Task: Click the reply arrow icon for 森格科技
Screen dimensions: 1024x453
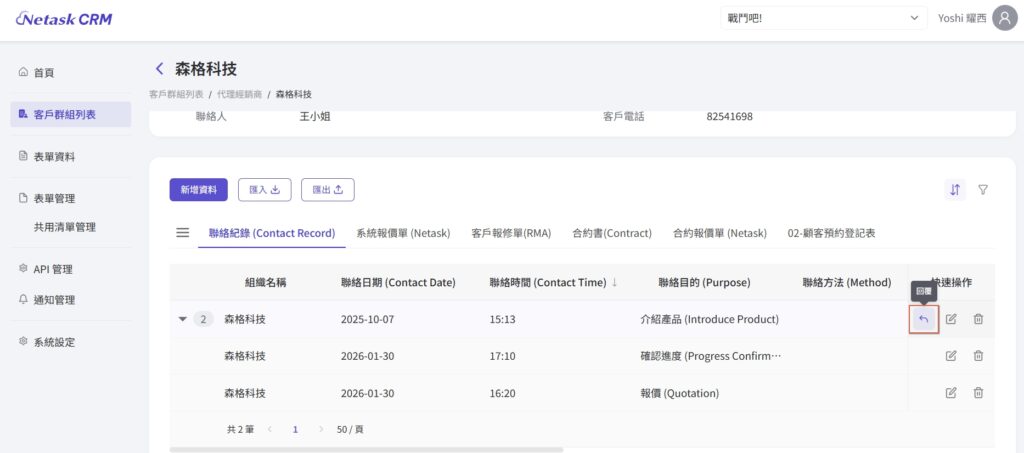Action: pyautogui.click(x=924, y=319)
